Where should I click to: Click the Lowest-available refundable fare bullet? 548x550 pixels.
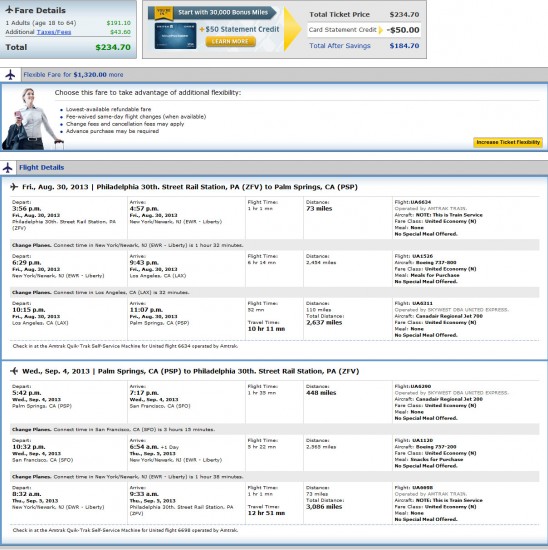[x=108, y=109]
